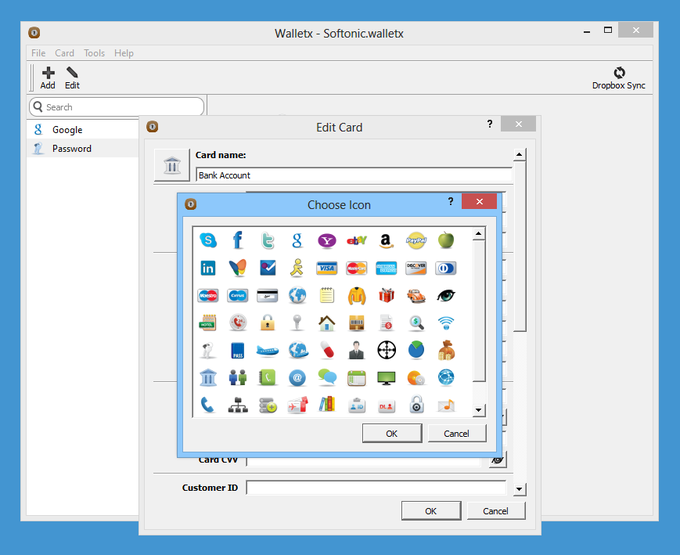Pick the email at-sign icon
Image resolution: width=680 pixels, height=555 pixels.
297,378
